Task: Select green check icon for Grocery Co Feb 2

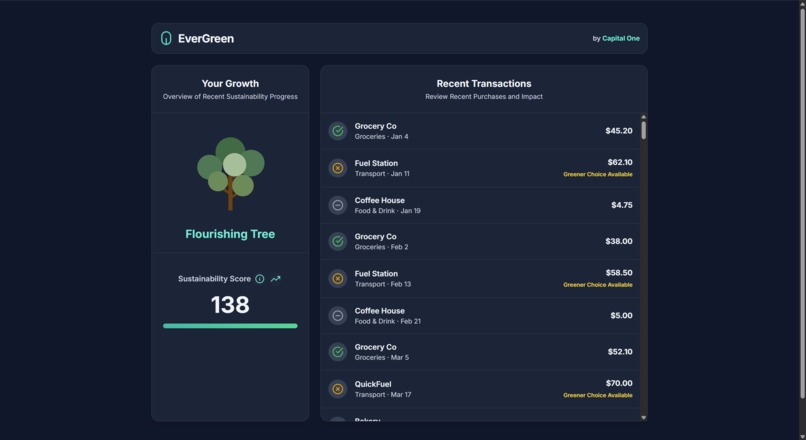Action: point(338,241)
